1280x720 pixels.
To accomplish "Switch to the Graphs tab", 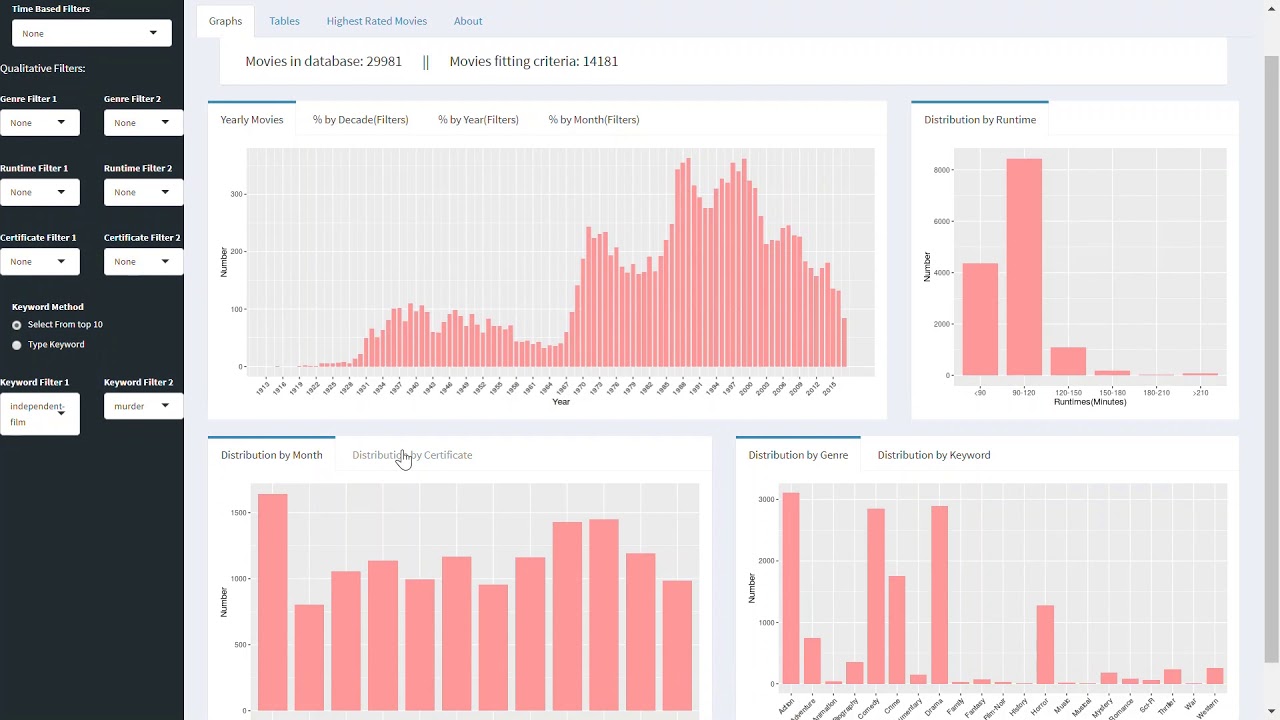I will (225, 21).
